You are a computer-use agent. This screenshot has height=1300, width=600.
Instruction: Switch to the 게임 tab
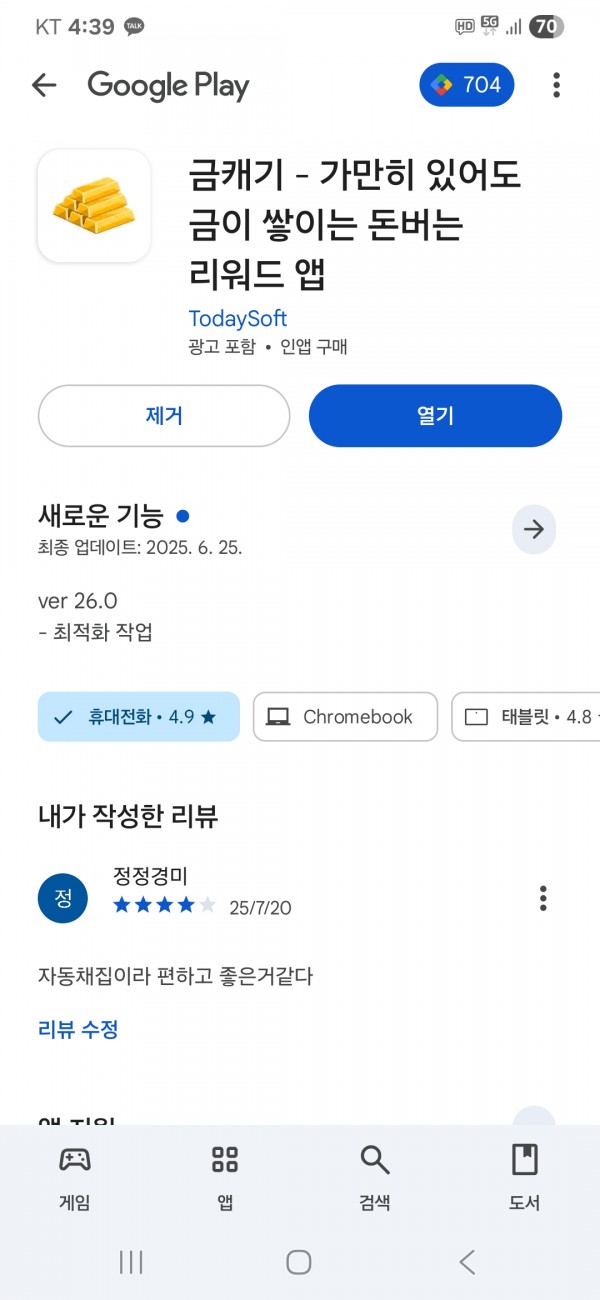[75, 1178]
